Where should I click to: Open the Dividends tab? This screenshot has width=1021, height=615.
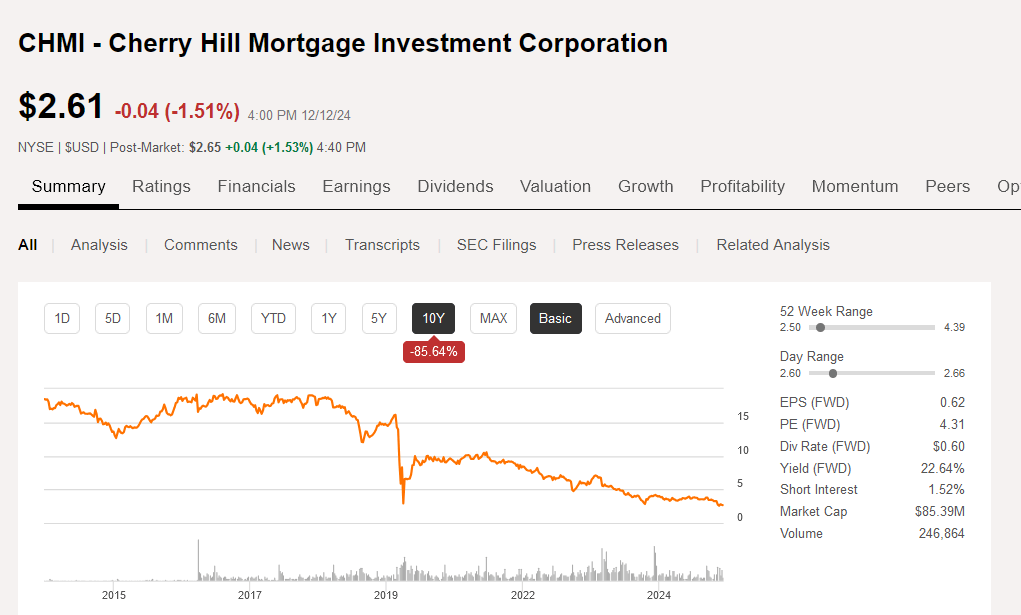[455, 186]
